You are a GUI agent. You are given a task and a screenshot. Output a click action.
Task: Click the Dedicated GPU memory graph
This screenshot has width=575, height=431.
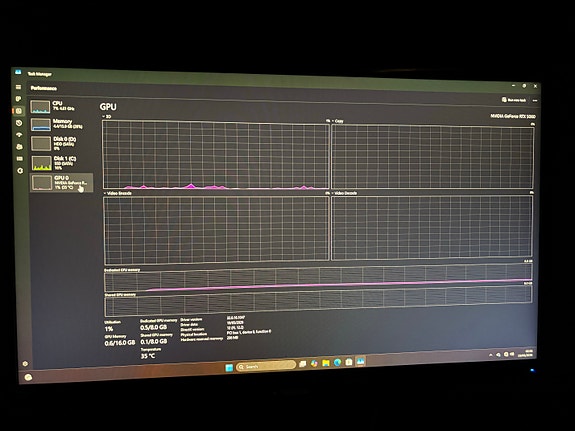pos(318,278)
